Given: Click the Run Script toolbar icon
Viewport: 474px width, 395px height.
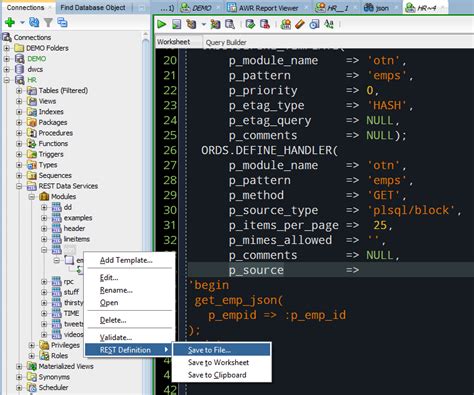Looking at the screenshot, I should [176, 24].
